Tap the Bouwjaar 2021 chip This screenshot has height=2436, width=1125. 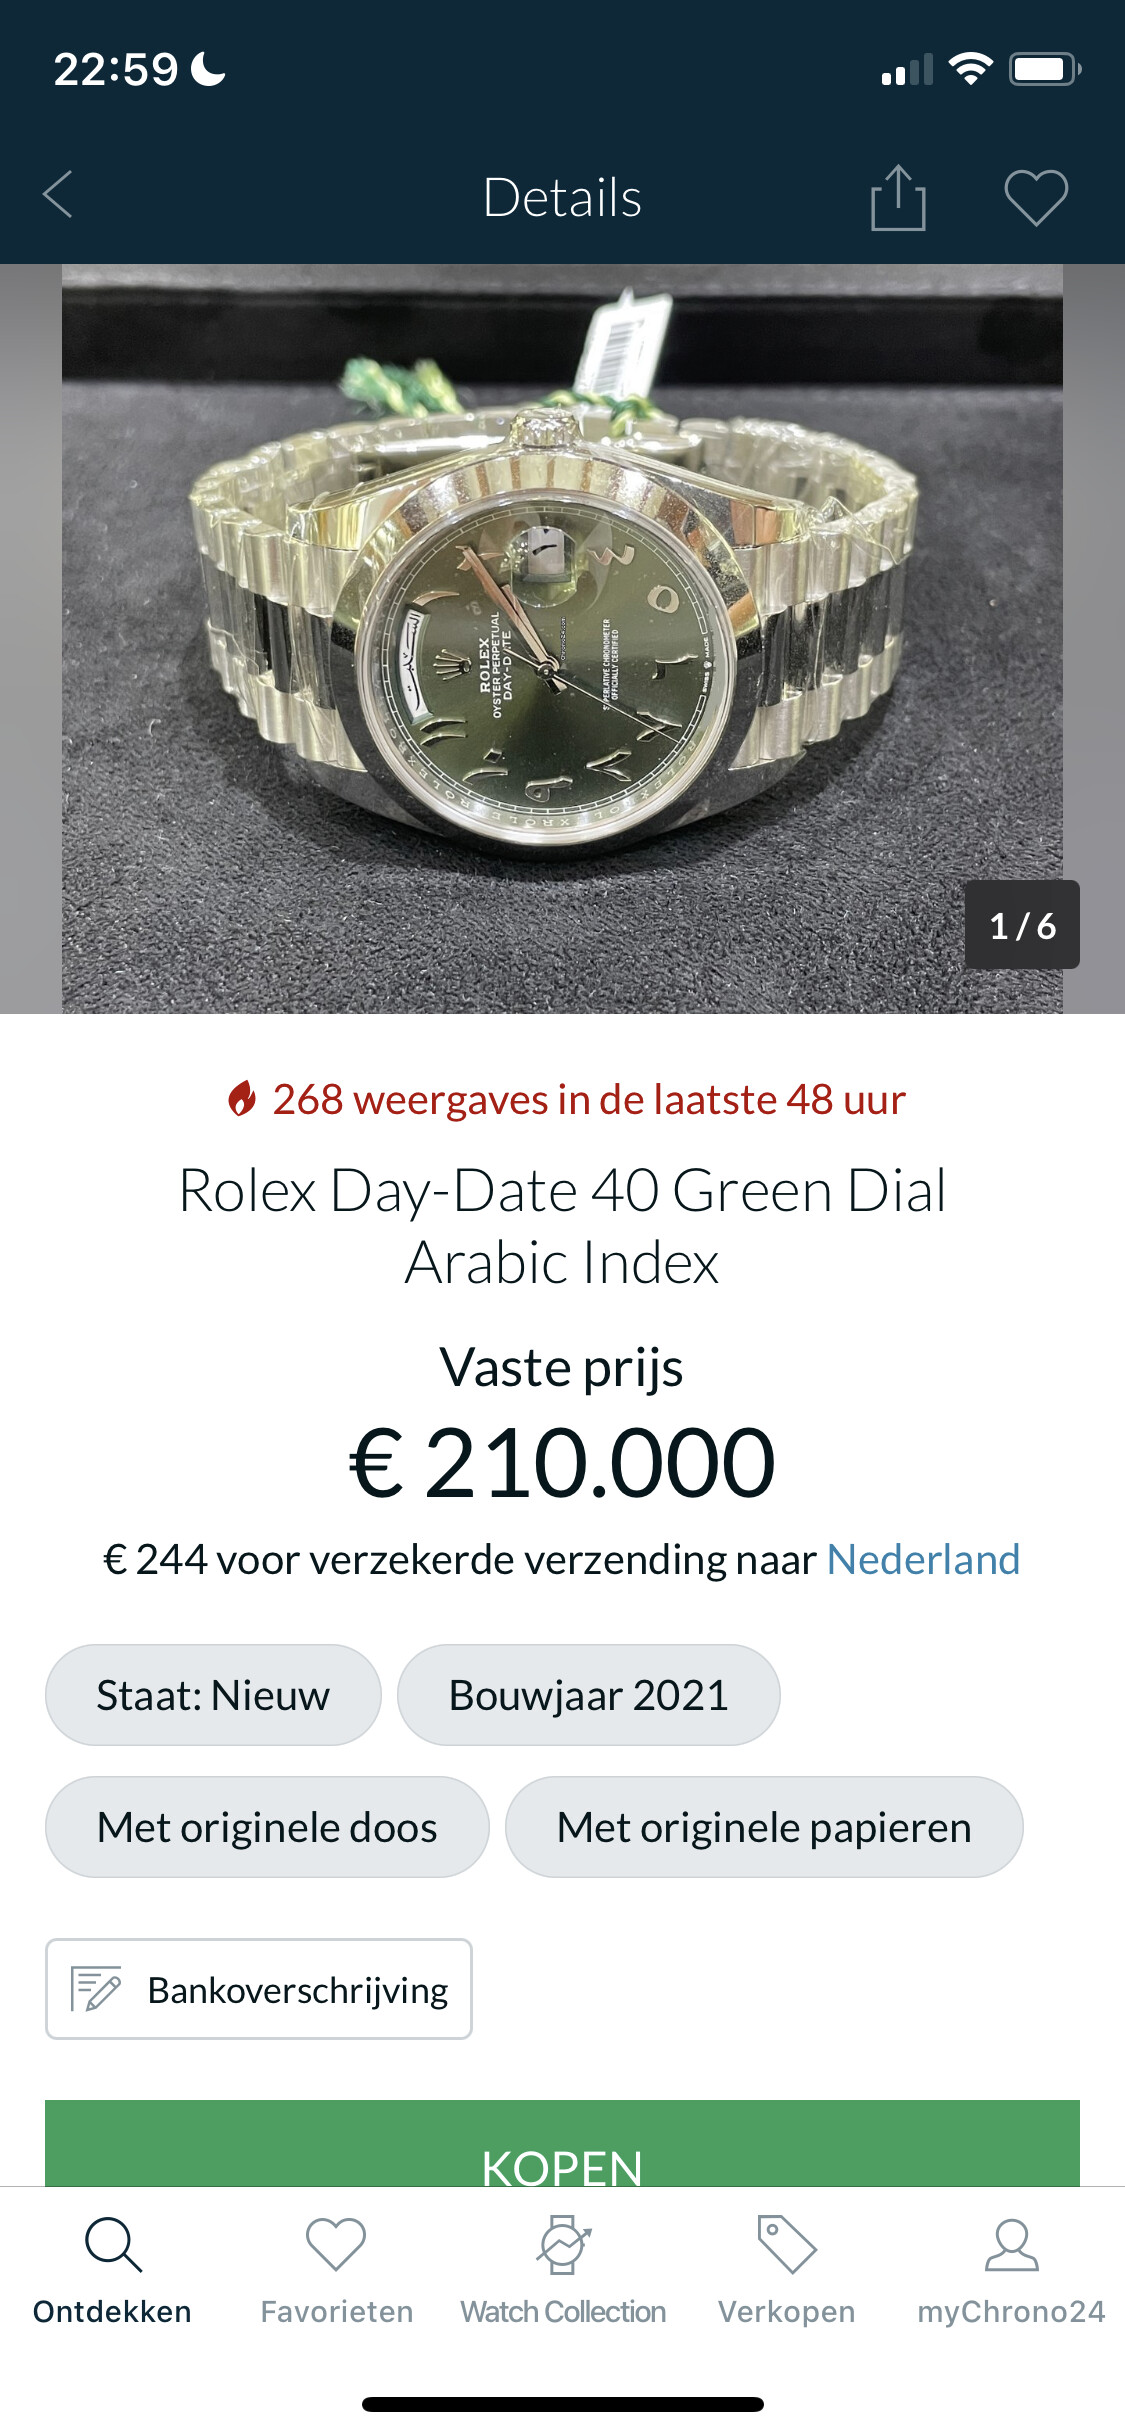588,1696
